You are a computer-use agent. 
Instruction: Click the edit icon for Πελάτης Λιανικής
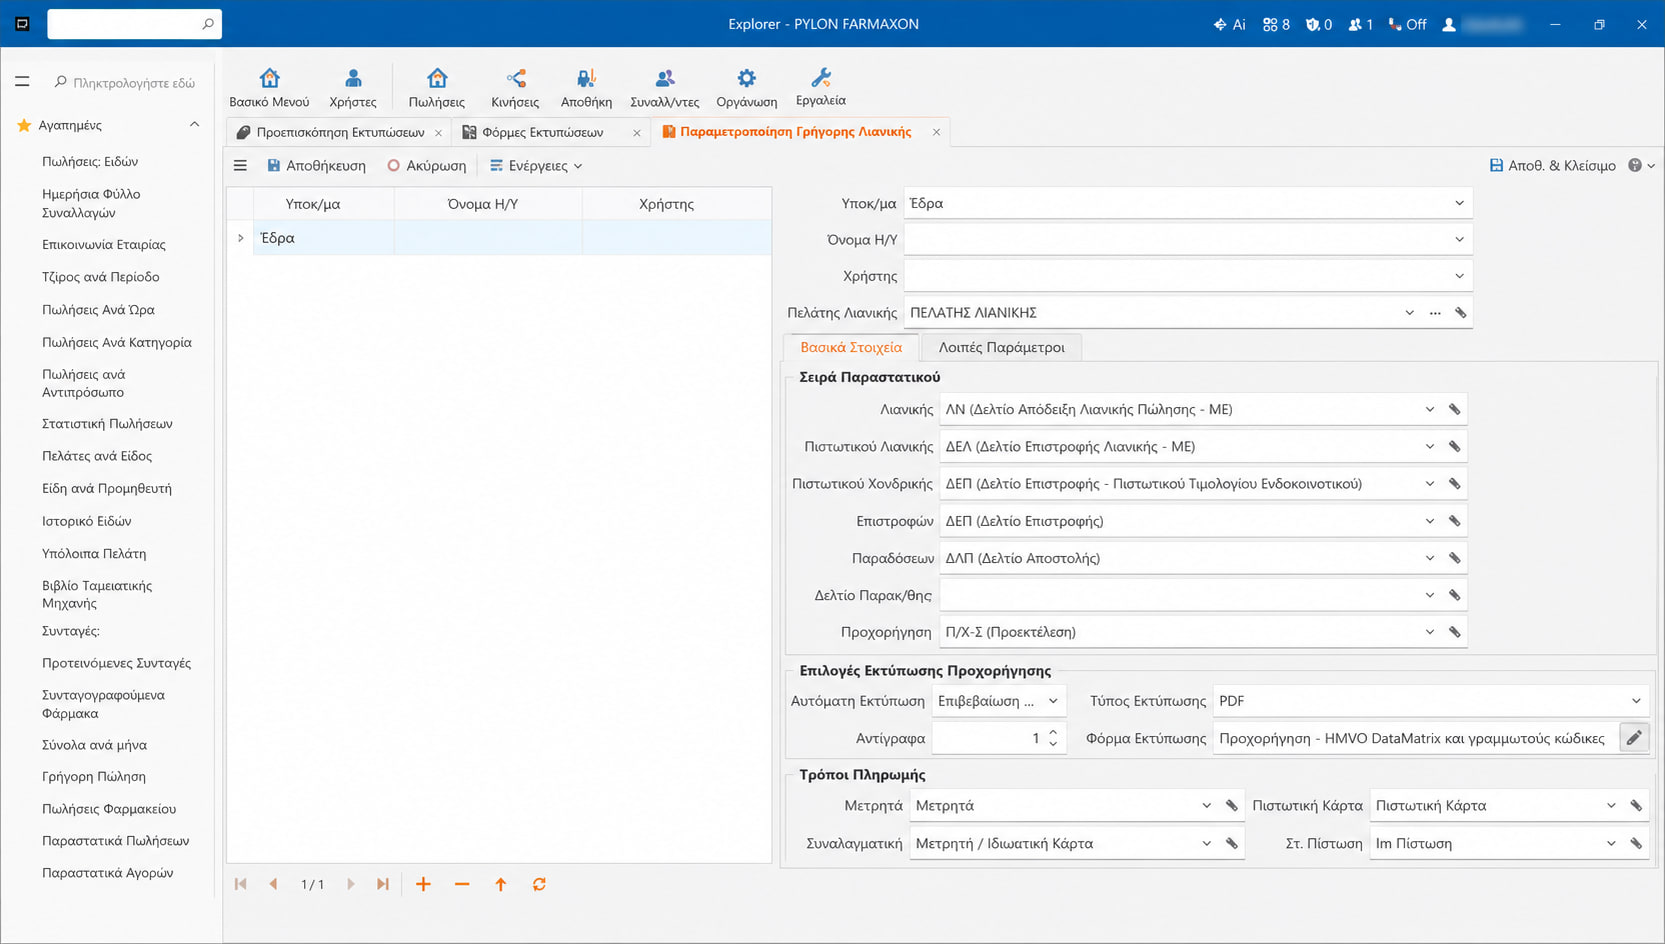[x=1461, y=313]
